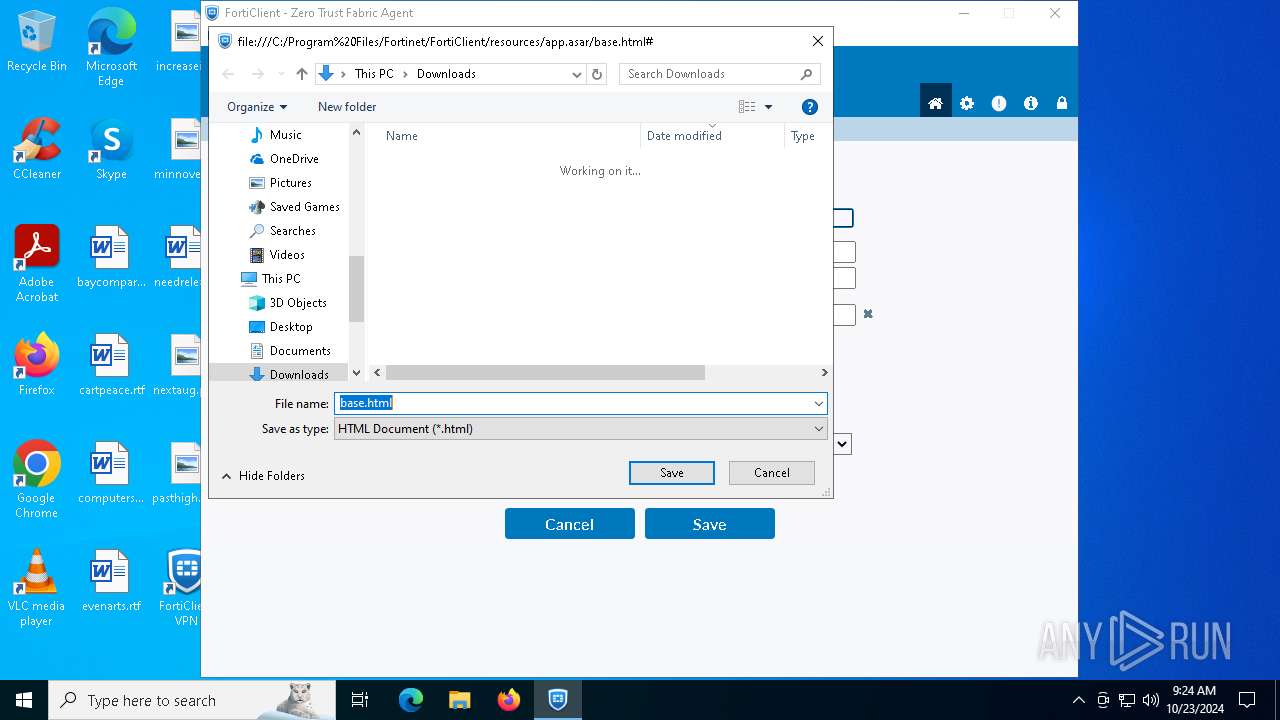Screen dimensions: 1280x720
Task: Click the horizontal scrollbar in file list
Action: click(x=545, y=372)
